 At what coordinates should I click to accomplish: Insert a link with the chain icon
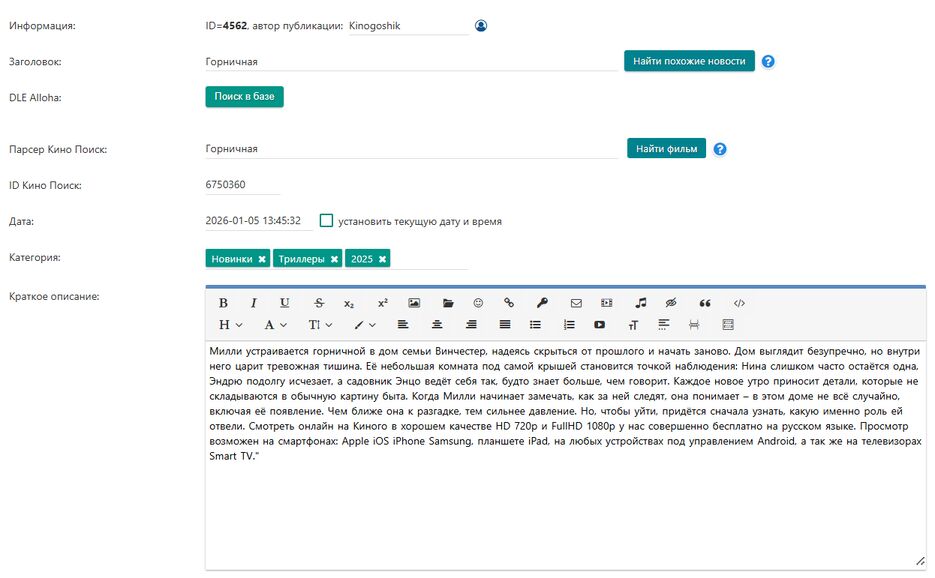pyautogui.click(x=509, y=303)
